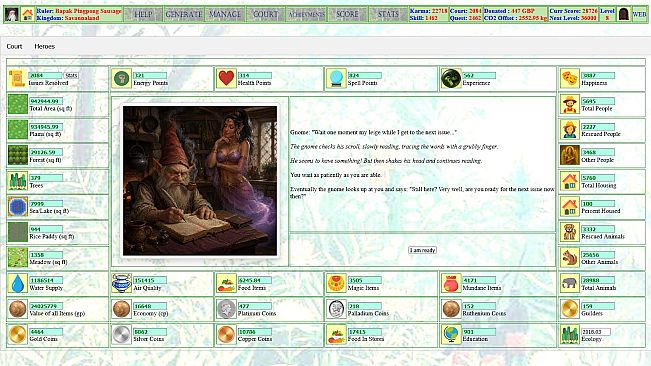Click the red heart Health Points icon
Screen dimensions: 651x366
(226, 78)
